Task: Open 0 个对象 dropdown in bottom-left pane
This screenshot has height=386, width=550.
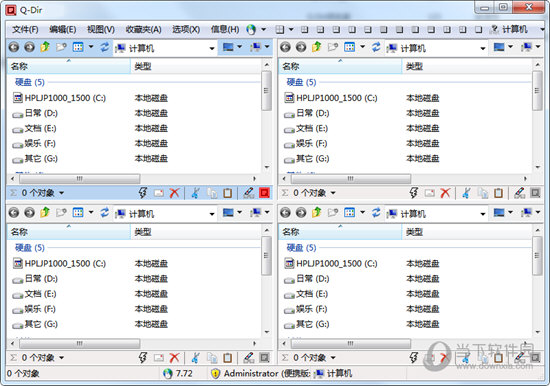Action: click(x=62, y=358)
